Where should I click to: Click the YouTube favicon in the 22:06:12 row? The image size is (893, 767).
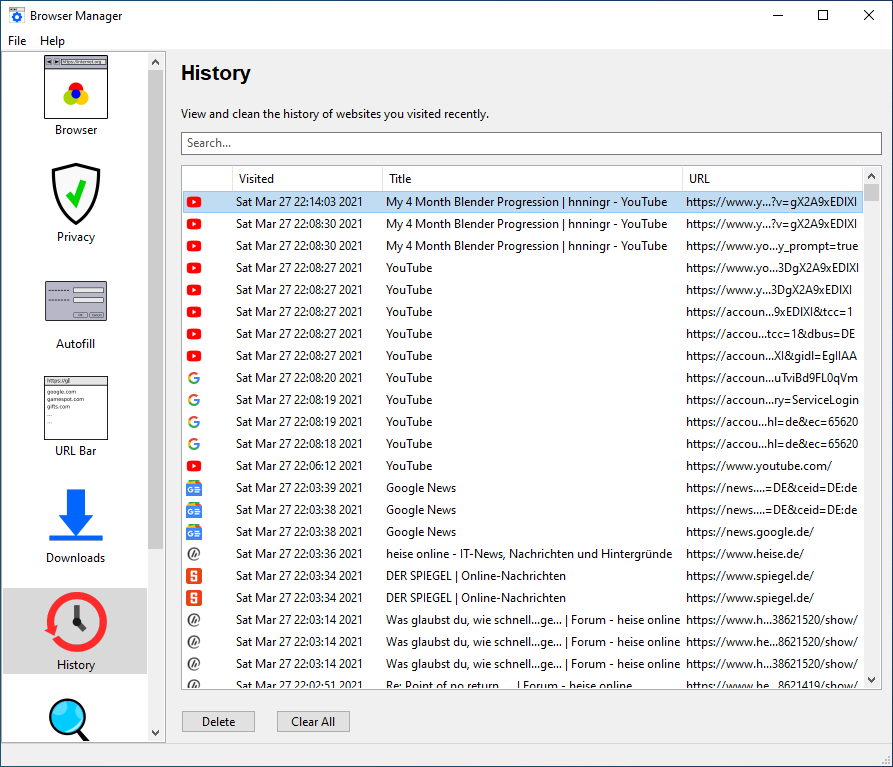click(194, 466)
